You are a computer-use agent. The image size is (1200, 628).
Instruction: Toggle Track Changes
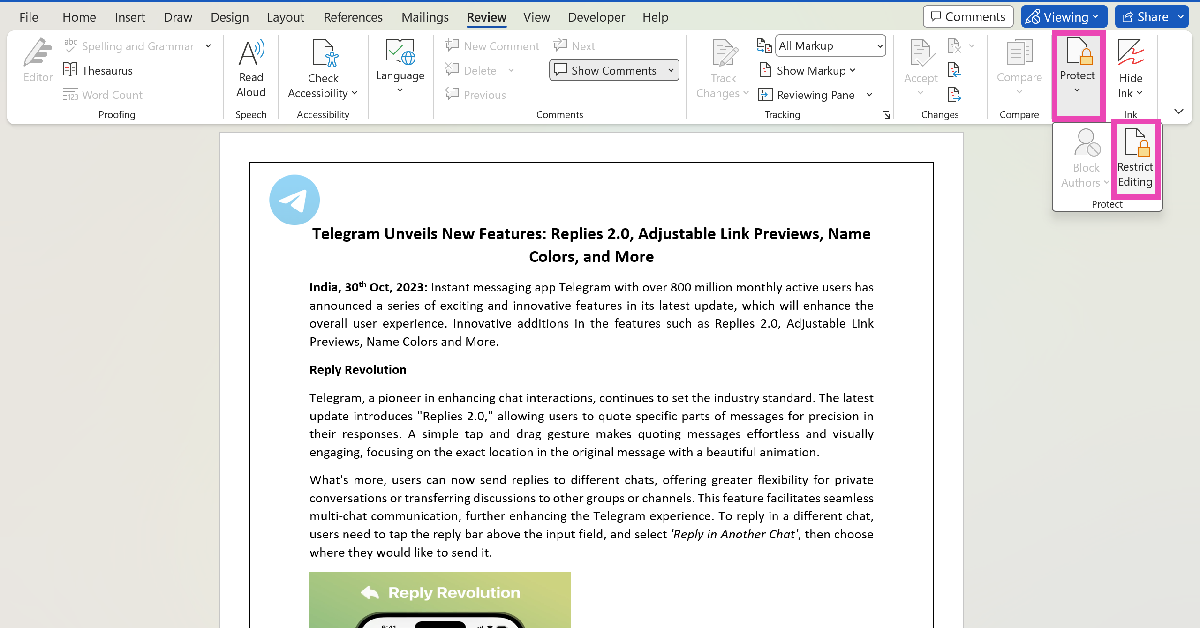pos(724,68)
